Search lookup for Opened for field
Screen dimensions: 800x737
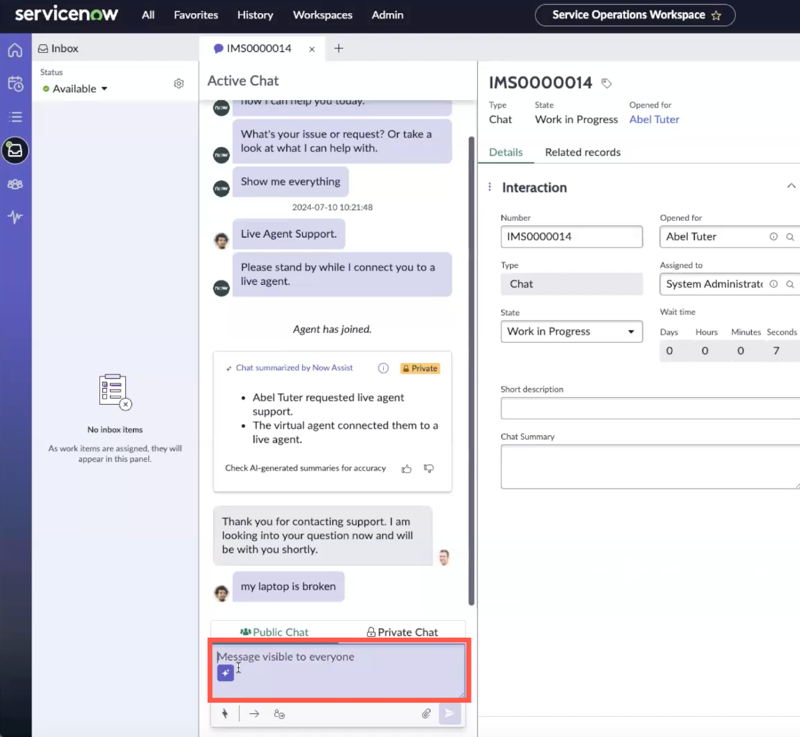790,237
